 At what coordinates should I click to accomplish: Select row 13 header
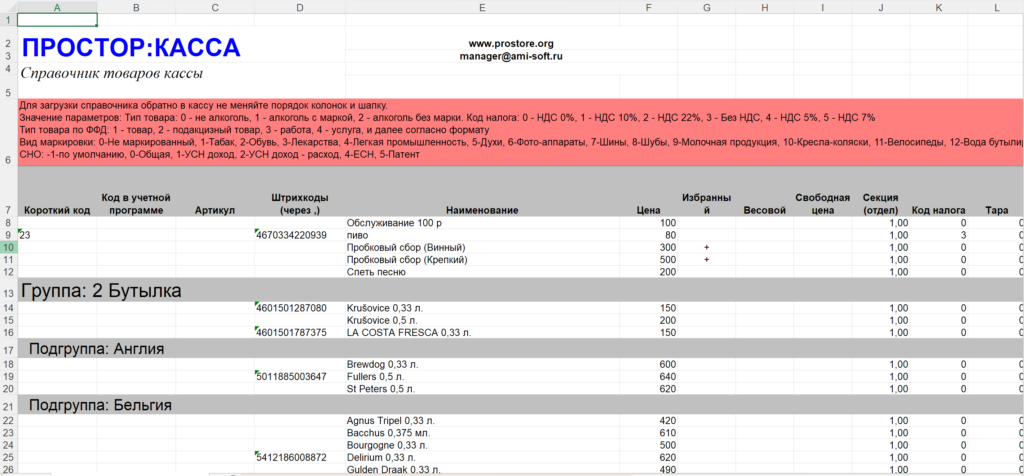click(x=8, y=292)
